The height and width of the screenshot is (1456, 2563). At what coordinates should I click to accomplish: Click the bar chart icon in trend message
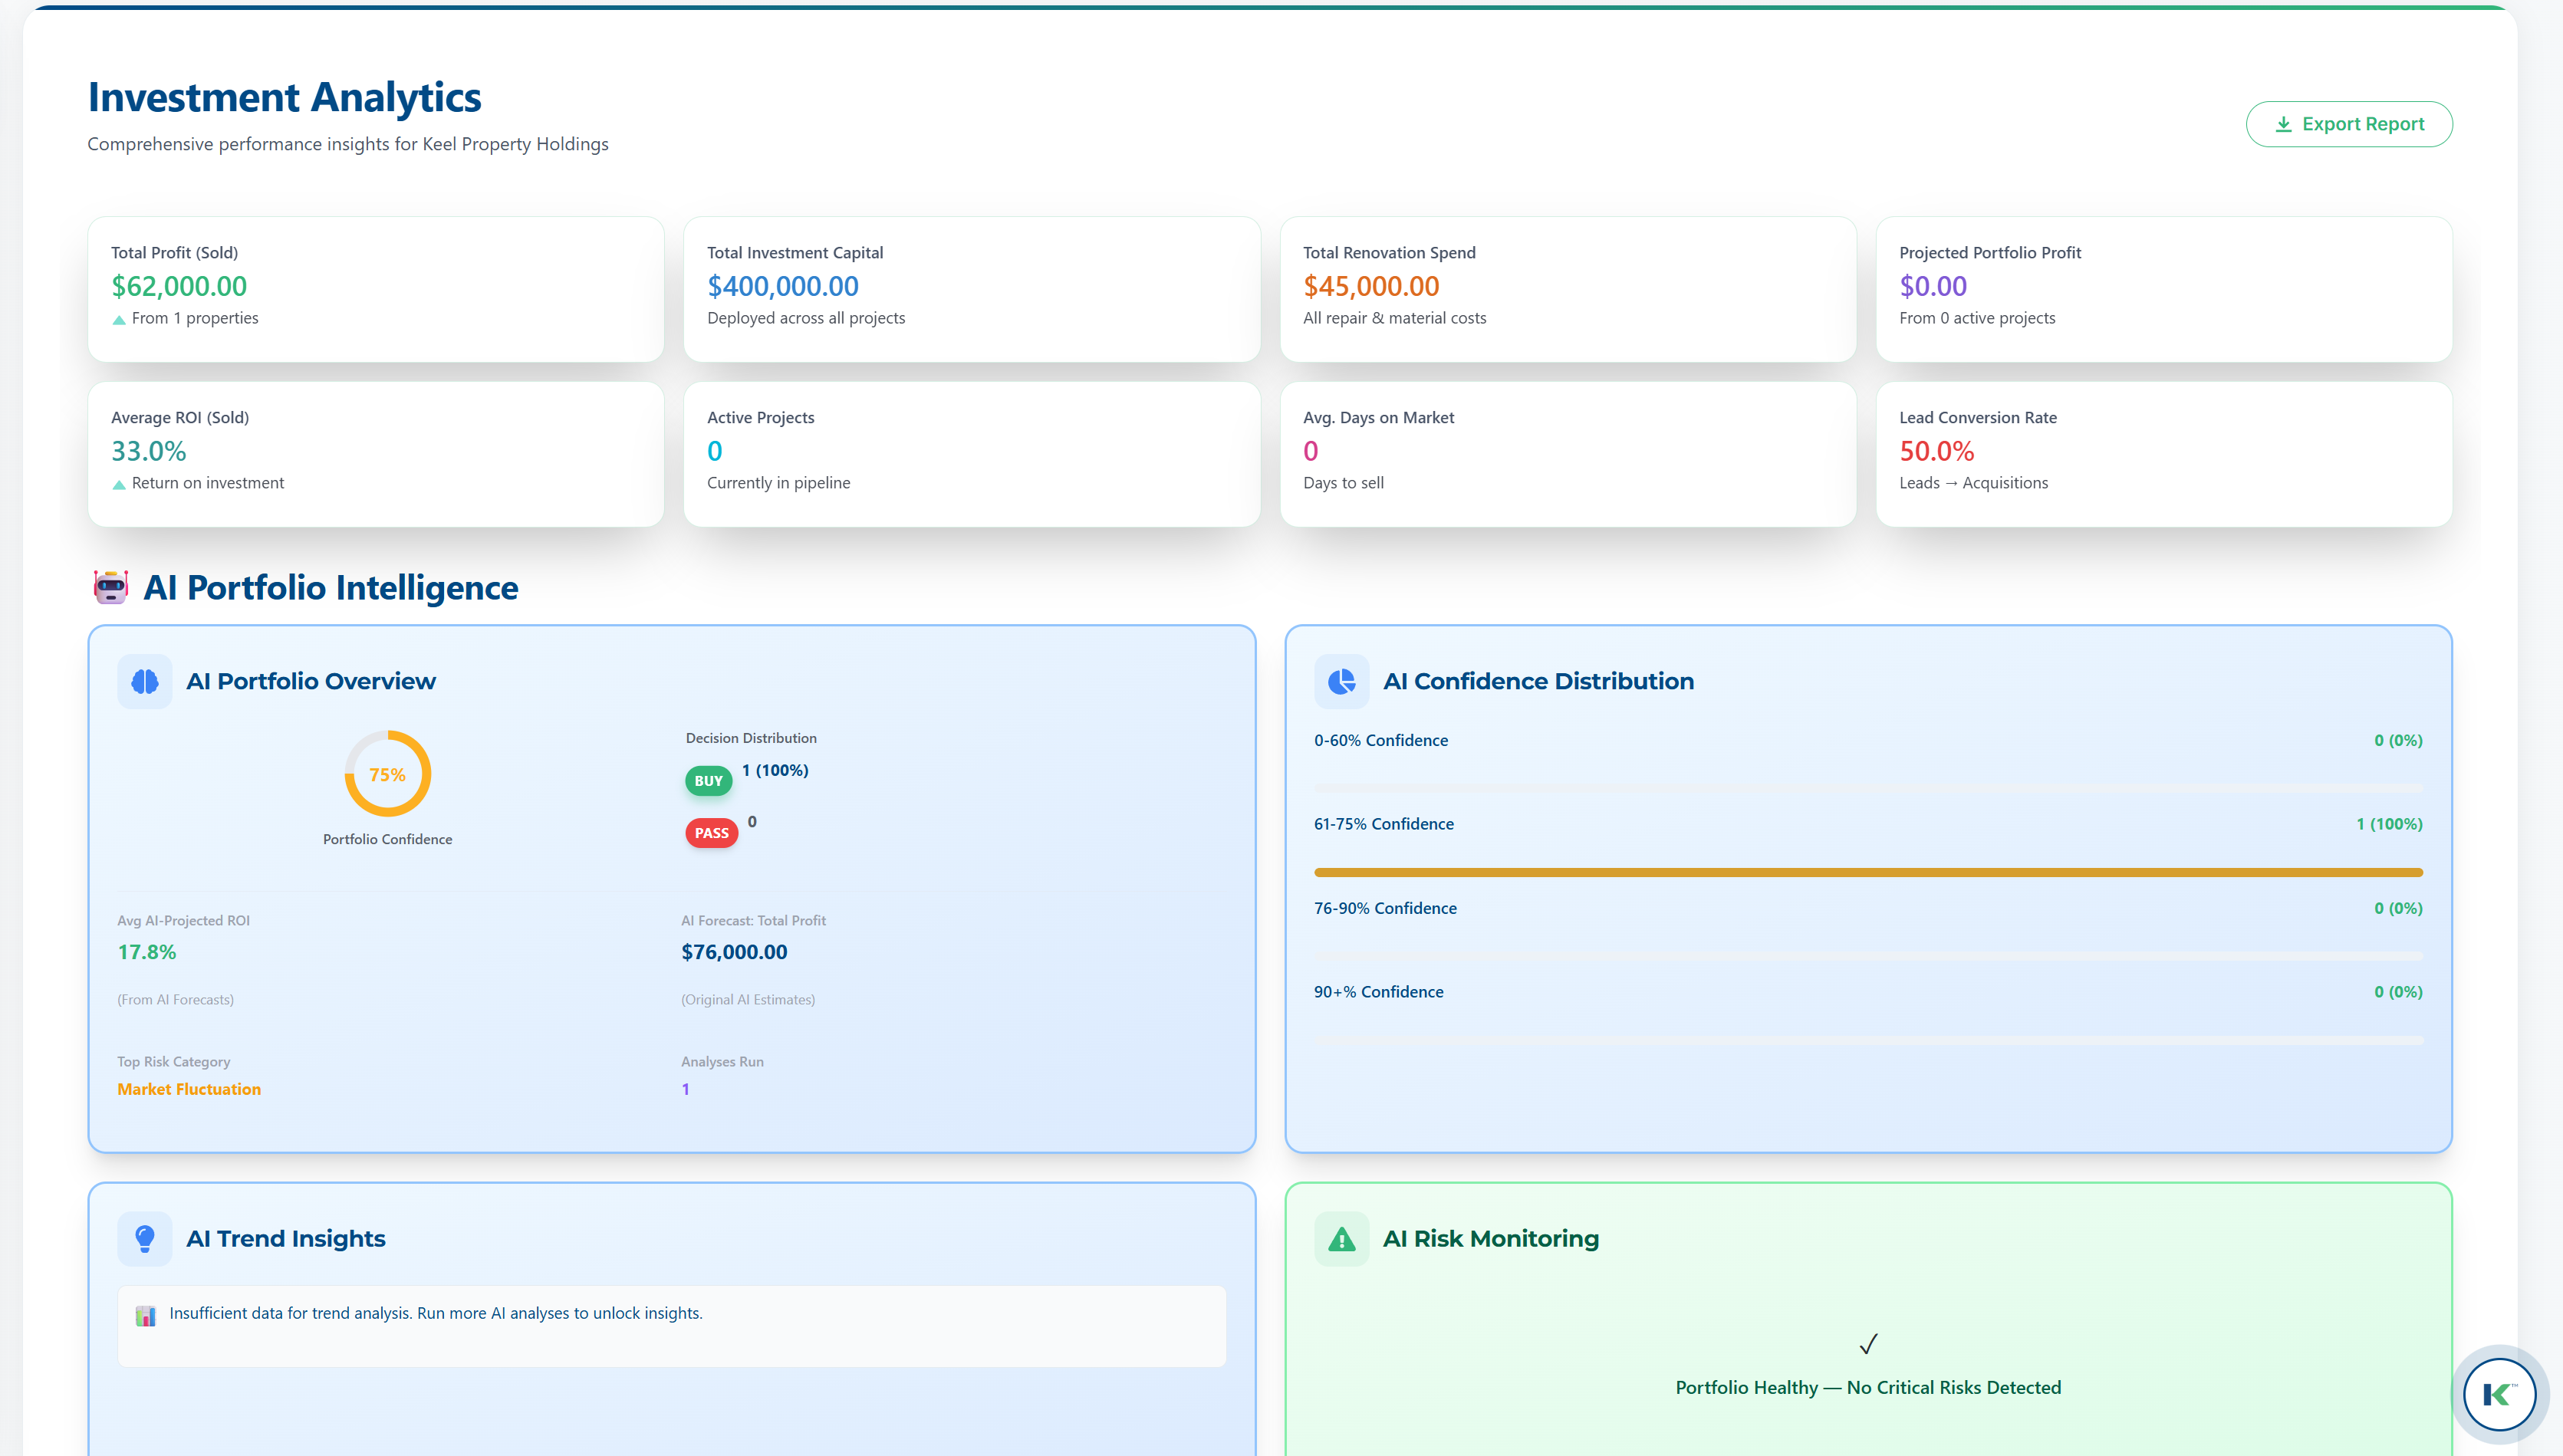coord(146,1315)
